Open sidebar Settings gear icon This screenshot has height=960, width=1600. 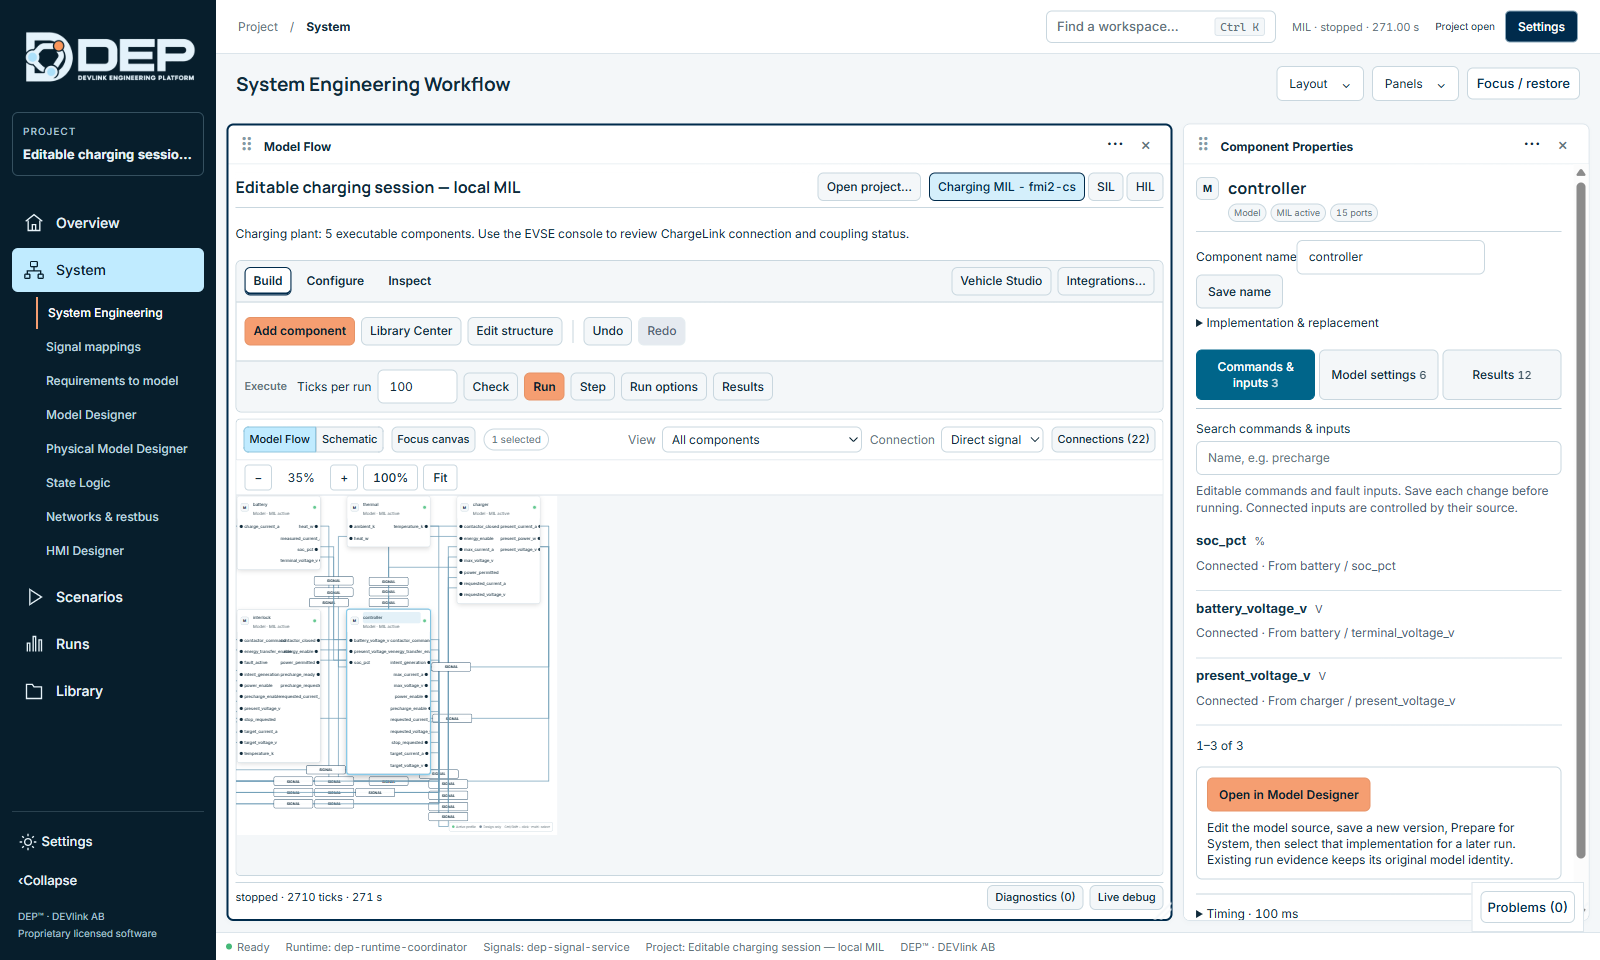coord(28,842)
